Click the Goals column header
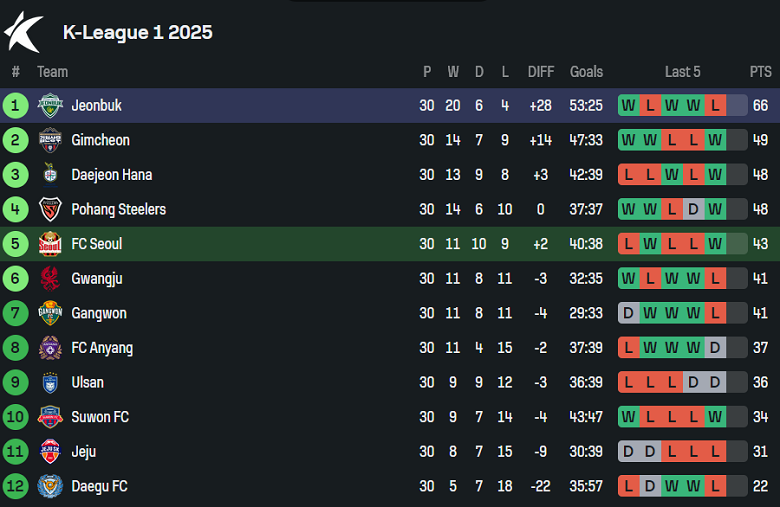Screen dimensions: 780x507 [586, 72]
